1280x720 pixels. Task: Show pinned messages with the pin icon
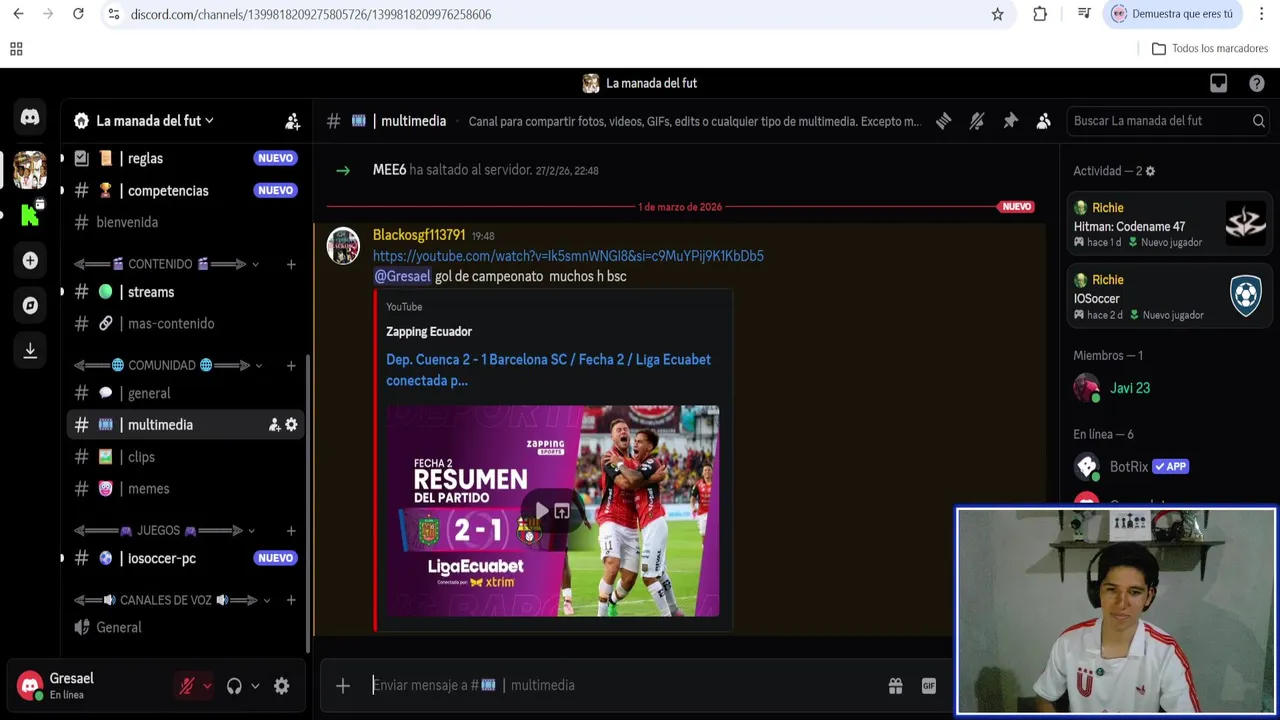coord(1010,121)
